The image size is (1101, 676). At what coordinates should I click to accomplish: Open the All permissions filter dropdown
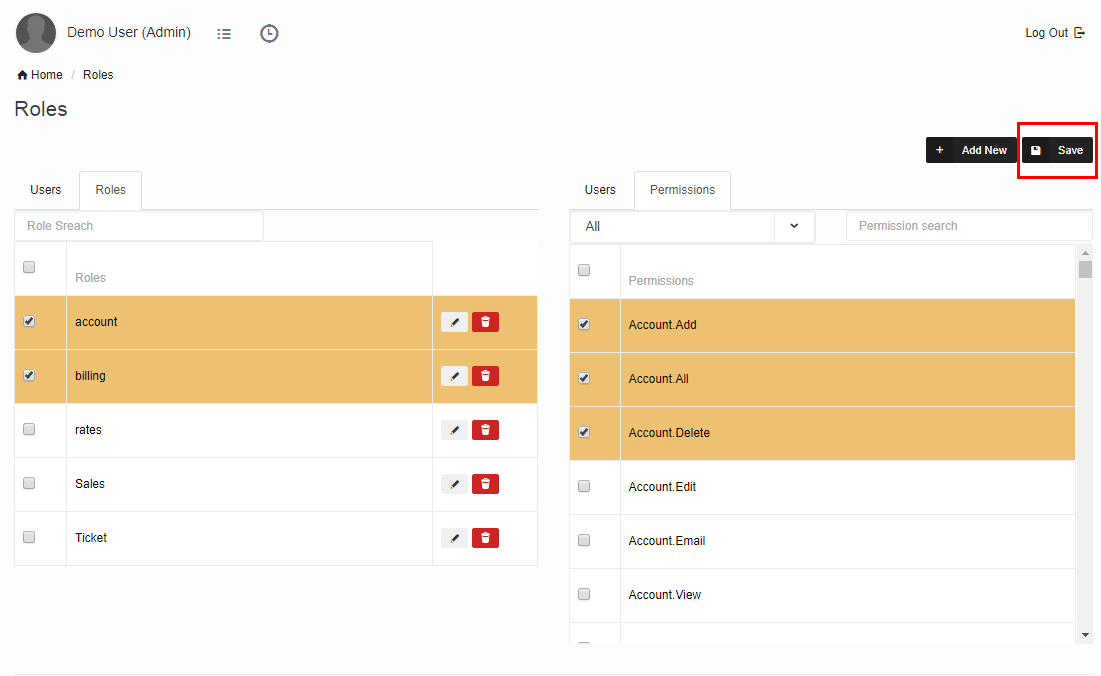tap(692, 226)
